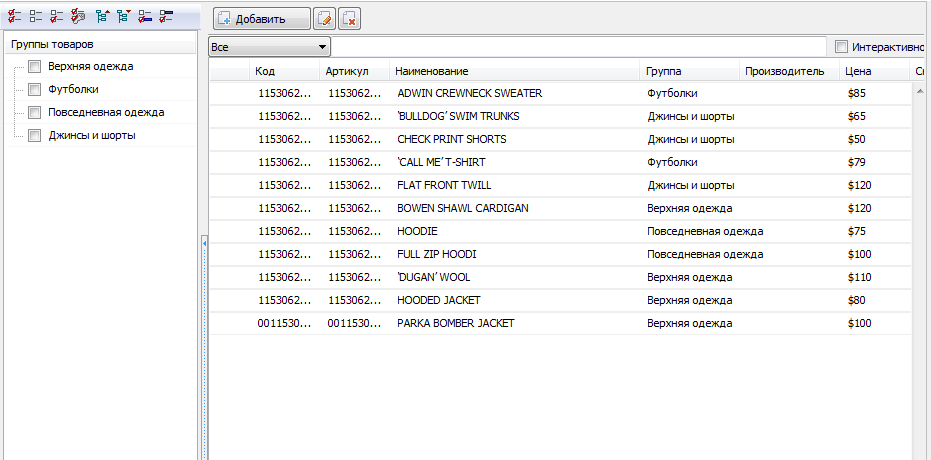
Task: Click the Джинсы и шорты cell of CHECK PRINT SHORTS
Action: (x=691, y=139)
